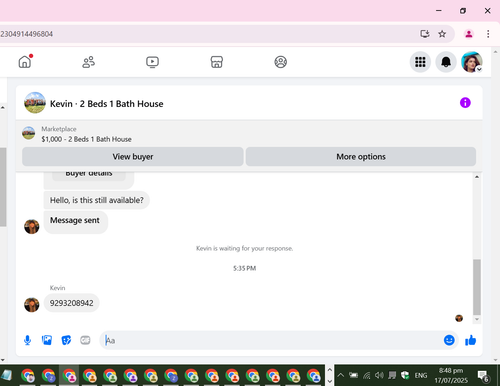Click Kevin's avatar next to phone number

[x=32, y=305]
